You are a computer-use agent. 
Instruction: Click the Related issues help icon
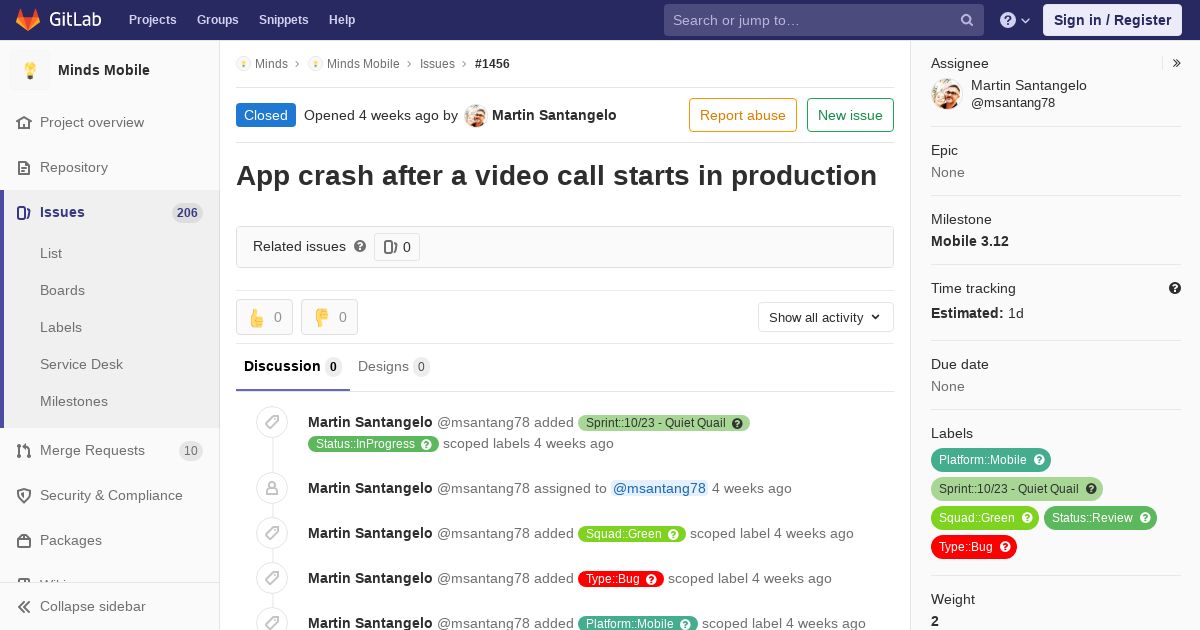tap(360, 246)
